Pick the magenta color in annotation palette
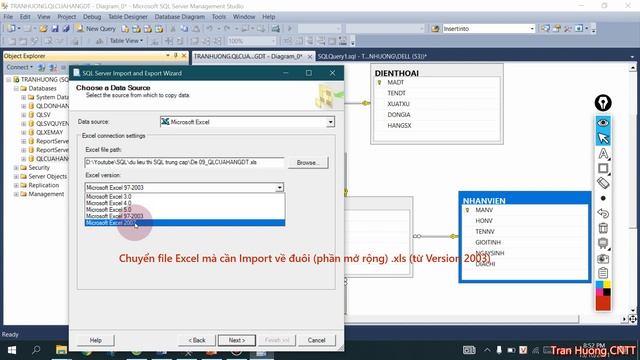This screenshot has width=640, height=360. click(600, 292)
